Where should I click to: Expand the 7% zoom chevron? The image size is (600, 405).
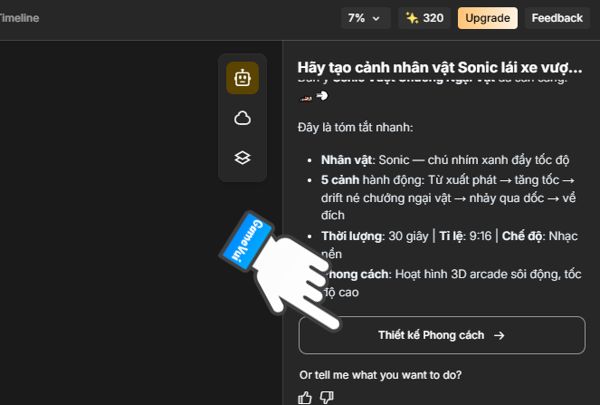coord(376,18)
